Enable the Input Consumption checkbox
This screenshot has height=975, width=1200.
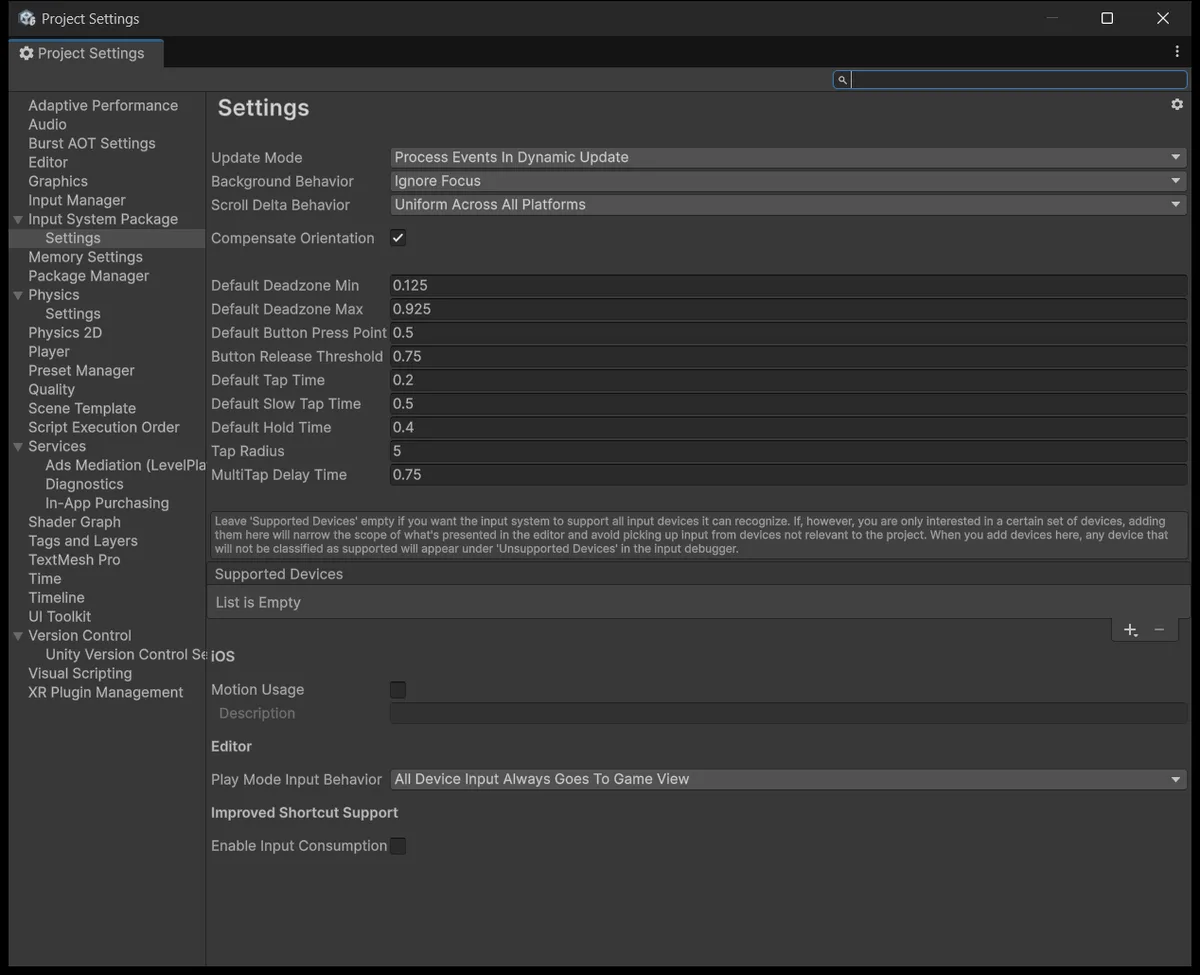tap(398, 846)
